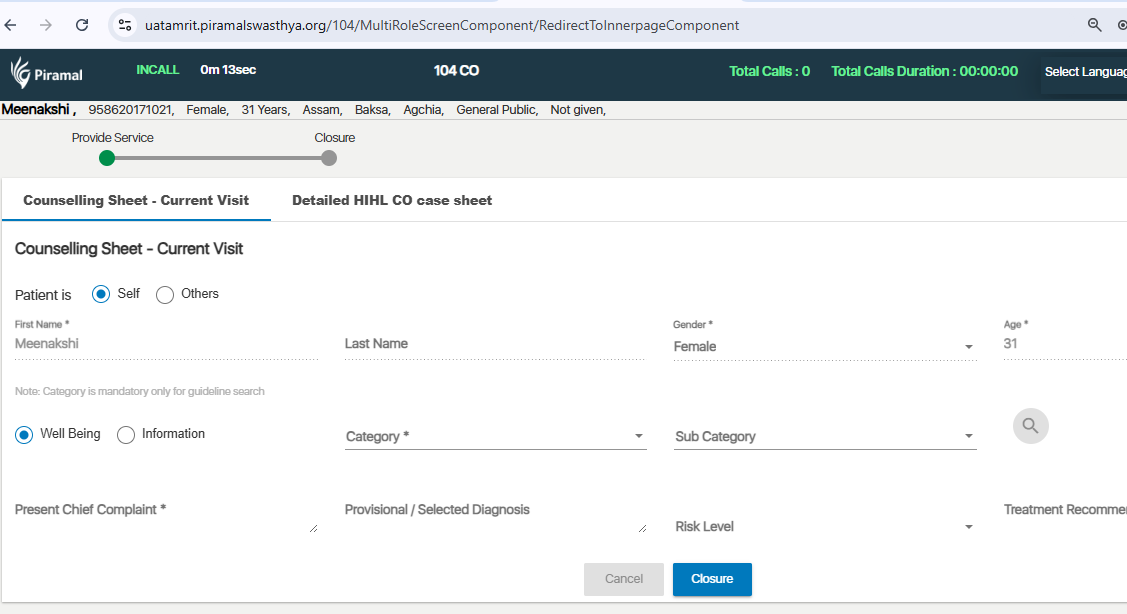Click the Piramal logo icon
The height and width of the screenshot is (614, 1127).
[x=21, y=73]
